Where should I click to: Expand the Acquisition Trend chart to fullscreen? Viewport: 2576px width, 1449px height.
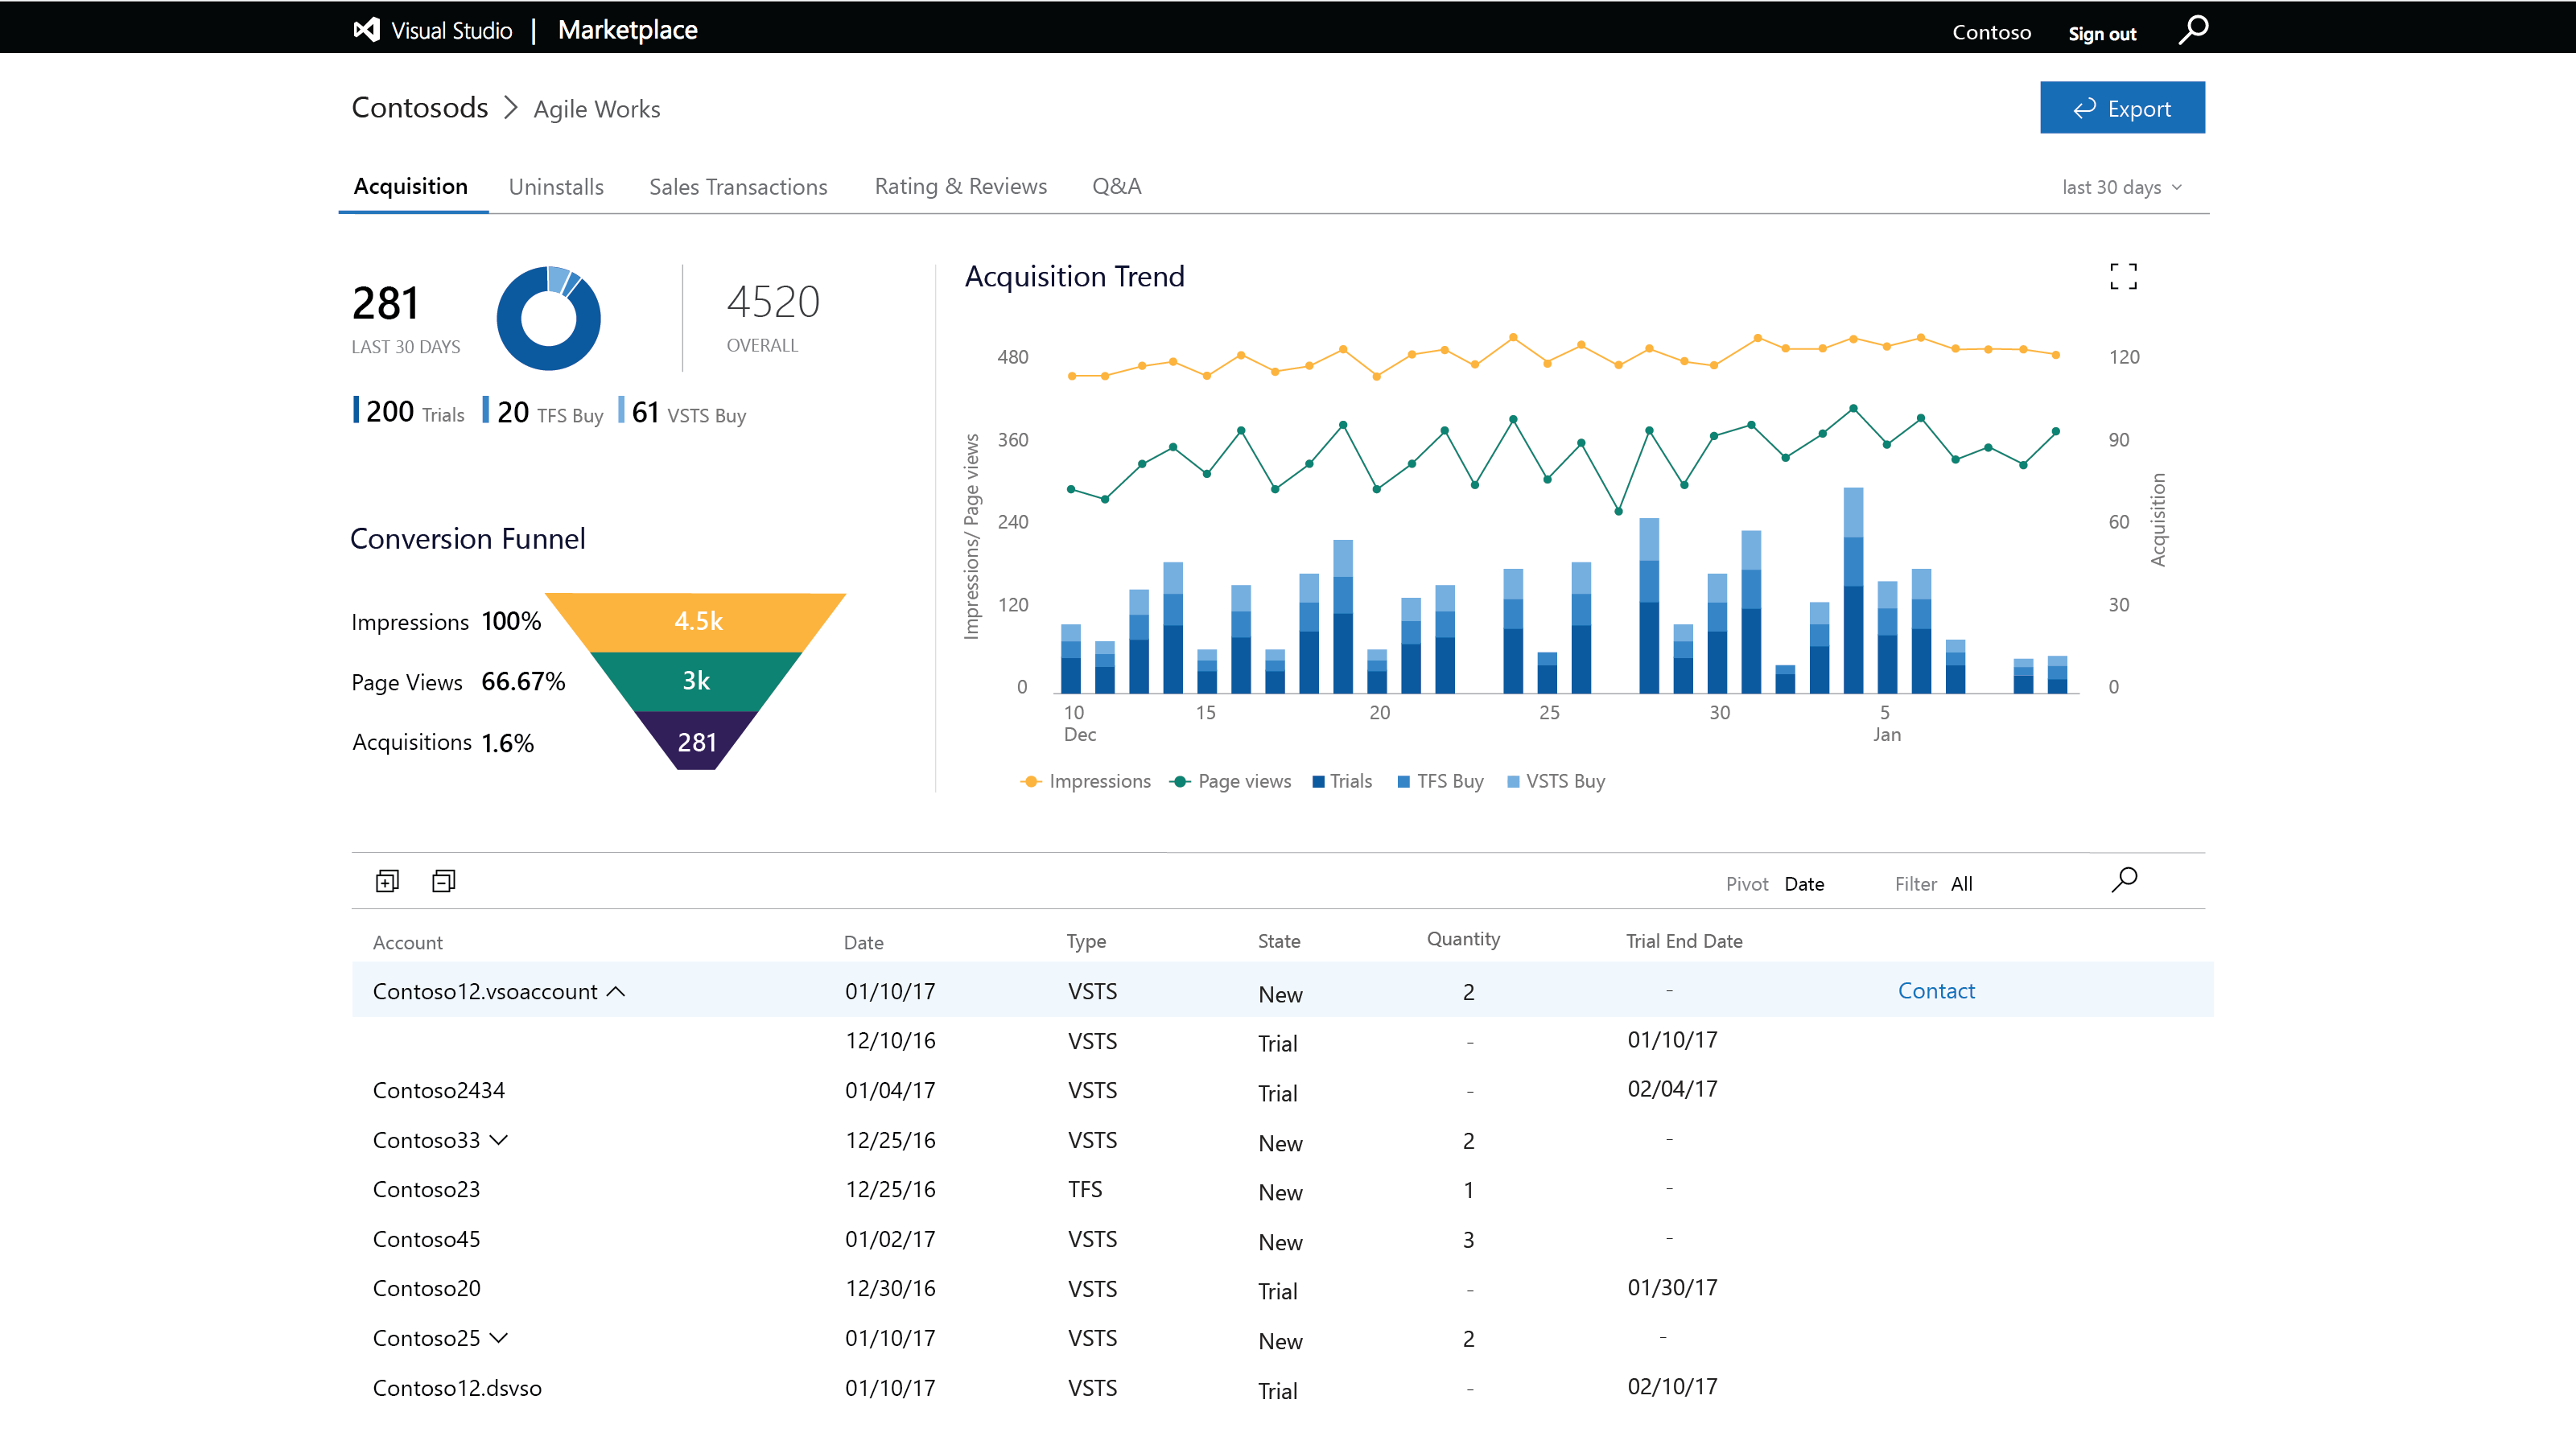tap(2123, 276)
